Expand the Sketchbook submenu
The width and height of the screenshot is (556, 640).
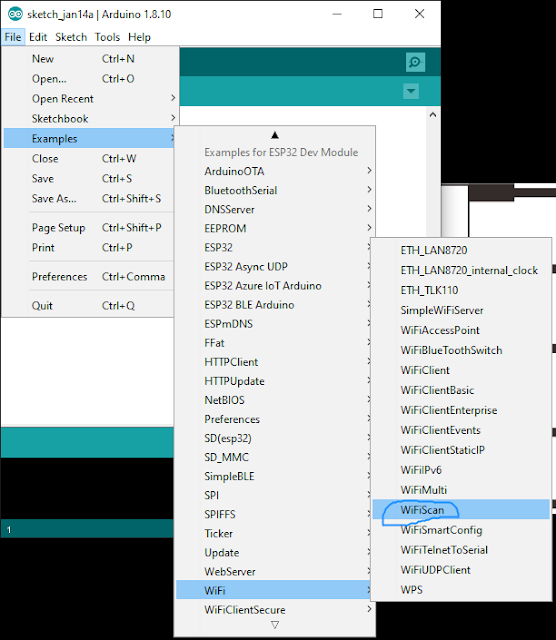click(x=91, y=119)
